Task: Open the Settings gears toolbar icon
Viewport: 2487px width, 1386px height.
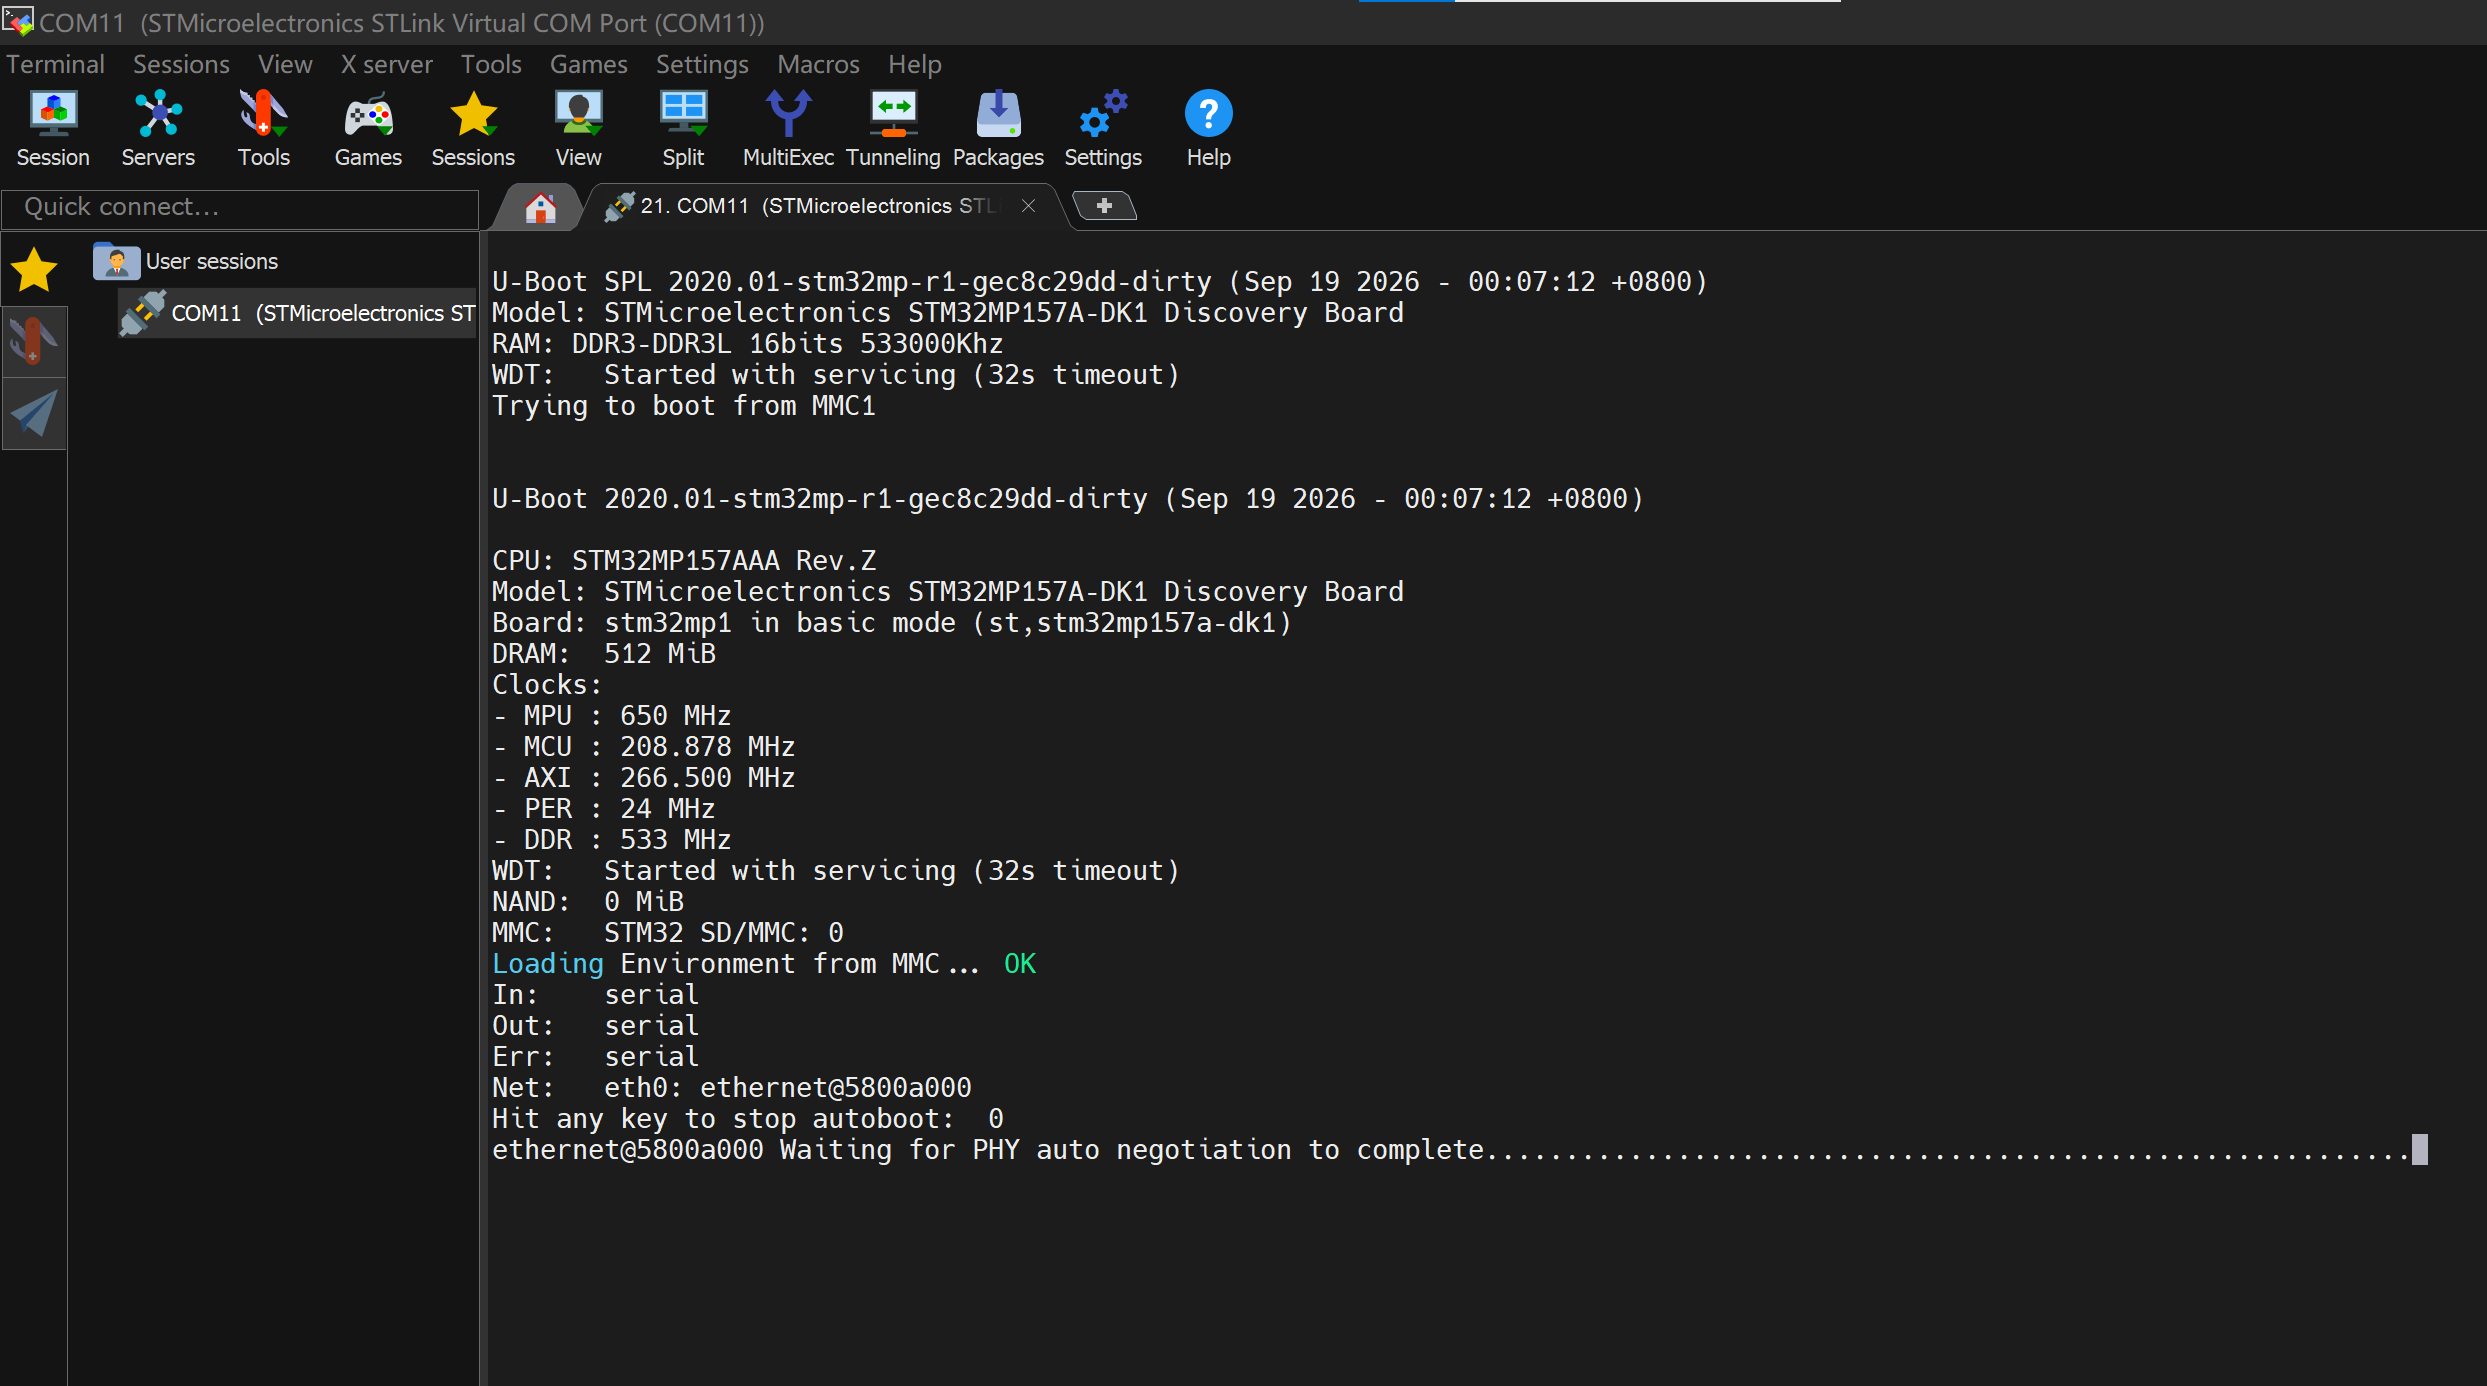Action: (x=1103, y=129)
